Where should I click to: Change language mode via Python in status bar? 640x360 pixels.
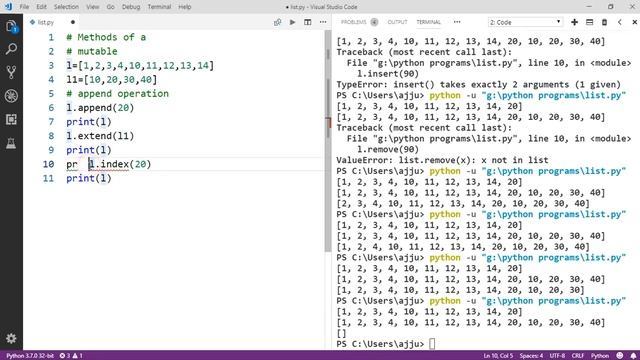tap(600, 356)
